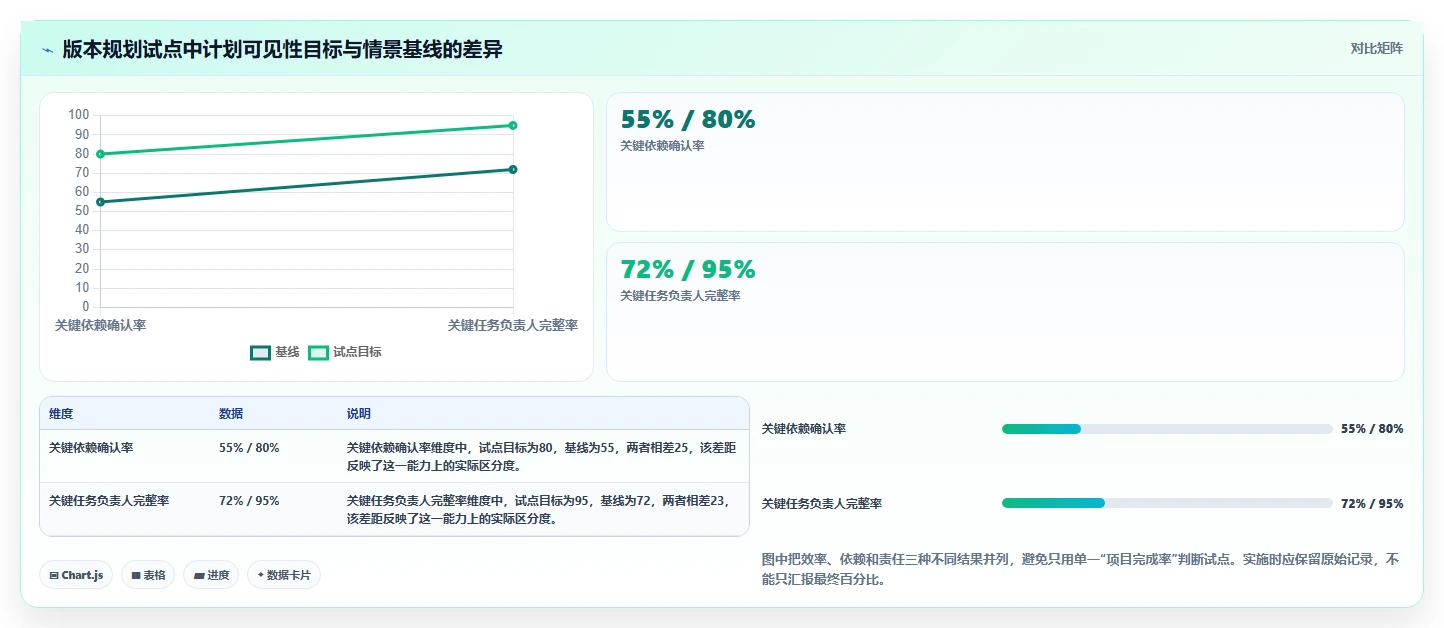
Task: Click the 基线 legend color box
Action: [260, 353]
